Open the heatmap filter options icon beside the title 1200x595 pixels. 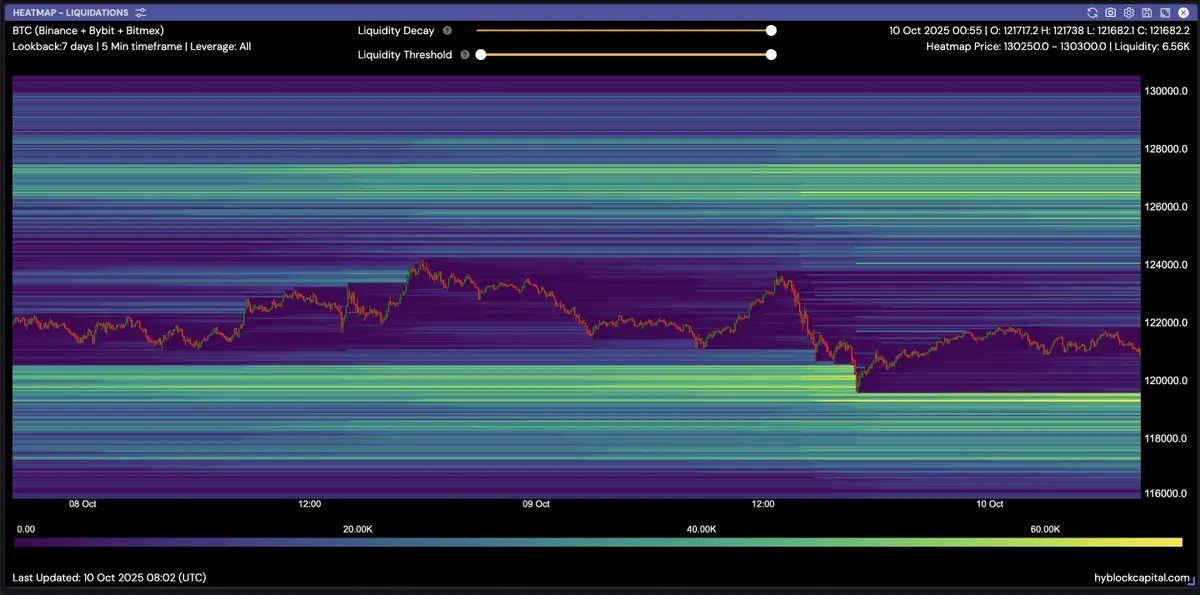point(140,12)
